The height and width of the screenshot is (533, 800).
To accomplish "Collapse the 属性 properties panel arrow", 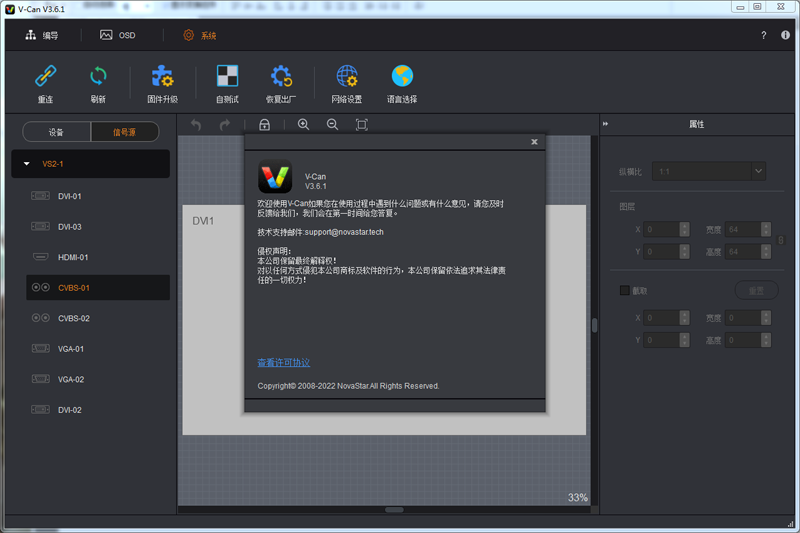I will [x=606, y=124].
